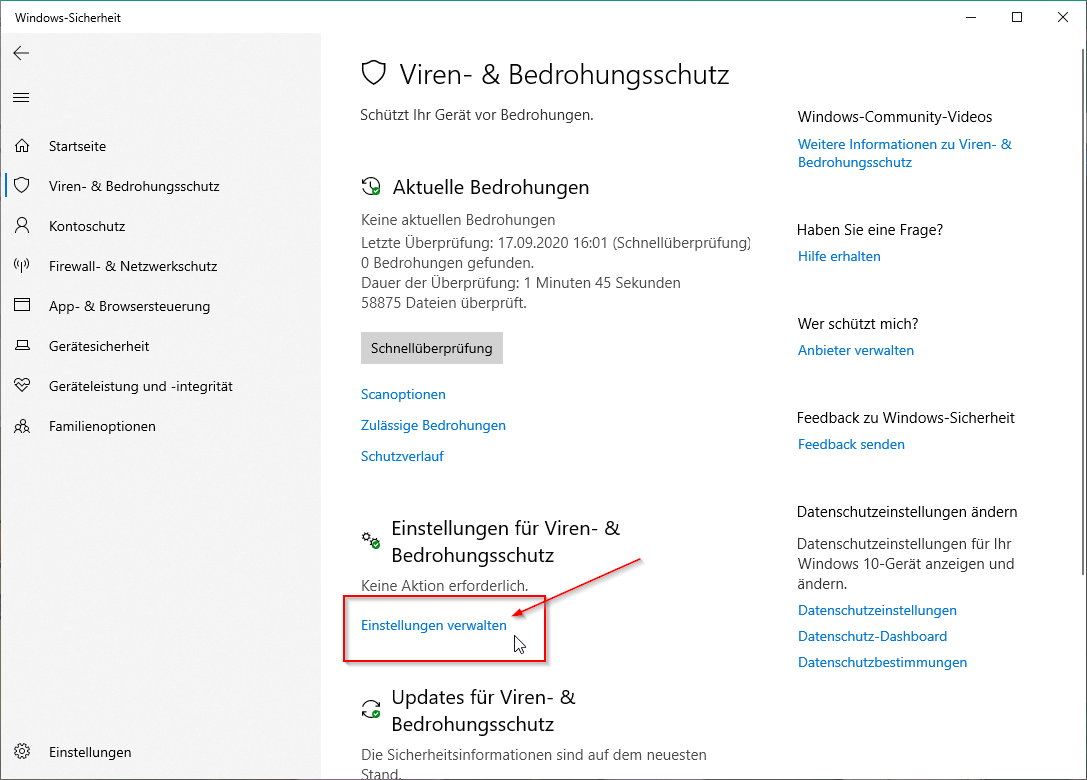Viewport: 1087px width, 780px height.
Task: Click Feedback senden link
Action: 851,444
